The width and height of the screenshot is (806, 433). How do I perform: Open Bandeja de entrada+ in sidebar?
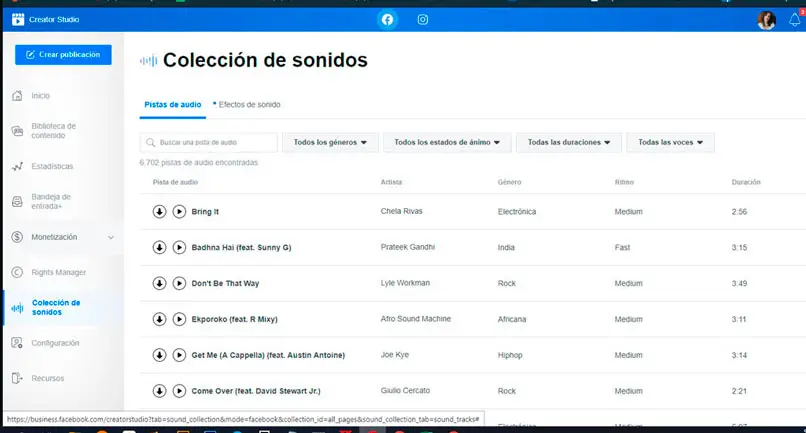point(51,202)
